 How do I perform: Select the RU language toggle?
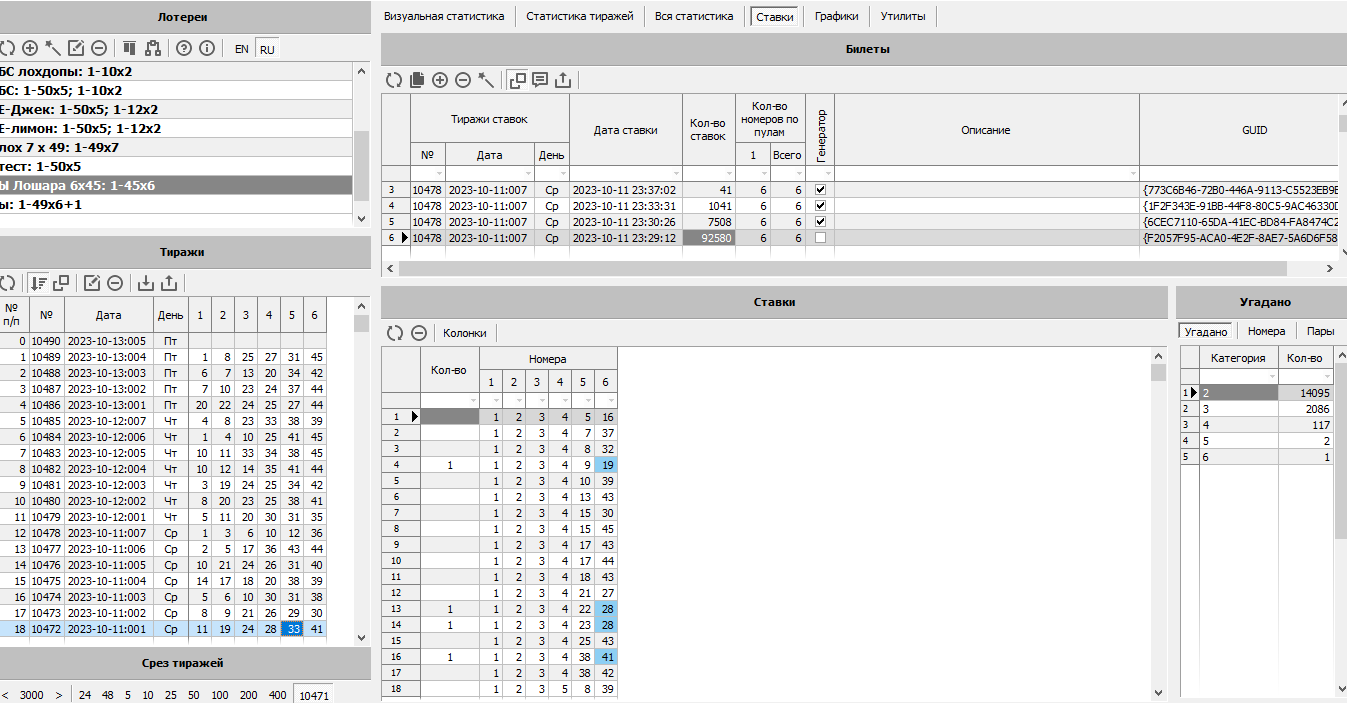267,49
